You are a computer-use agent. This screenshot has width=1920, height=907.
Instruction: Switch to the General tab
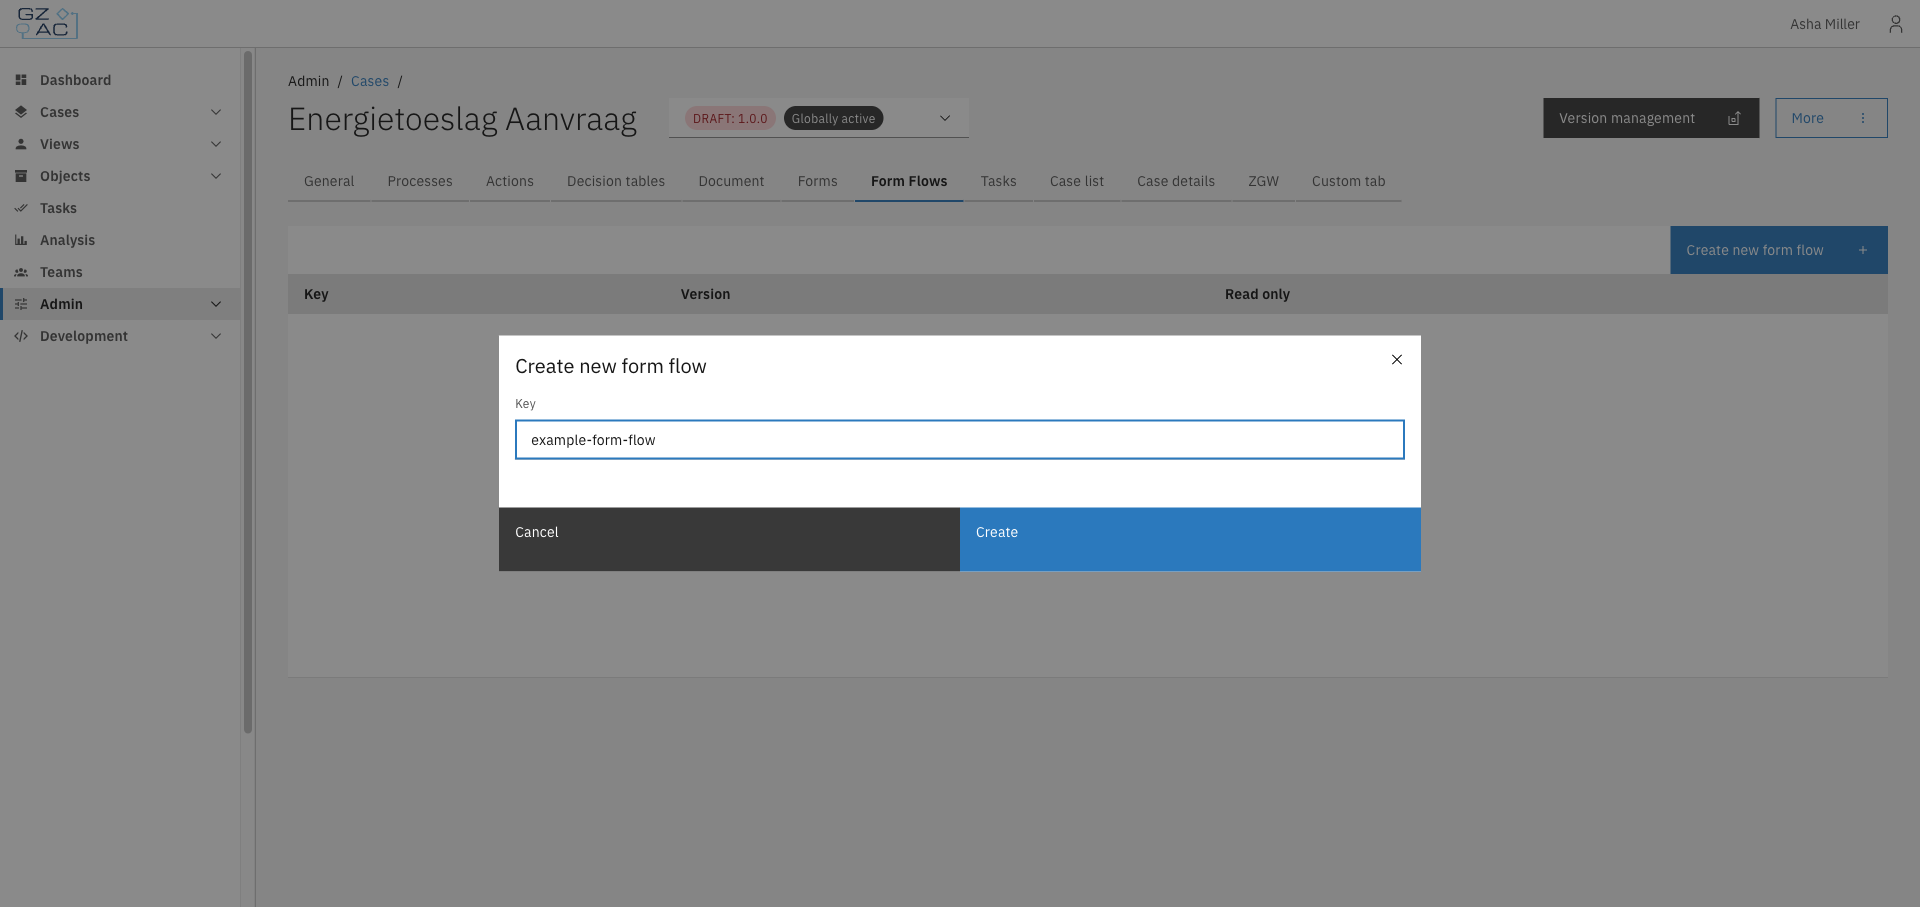(x=329, y=181)
